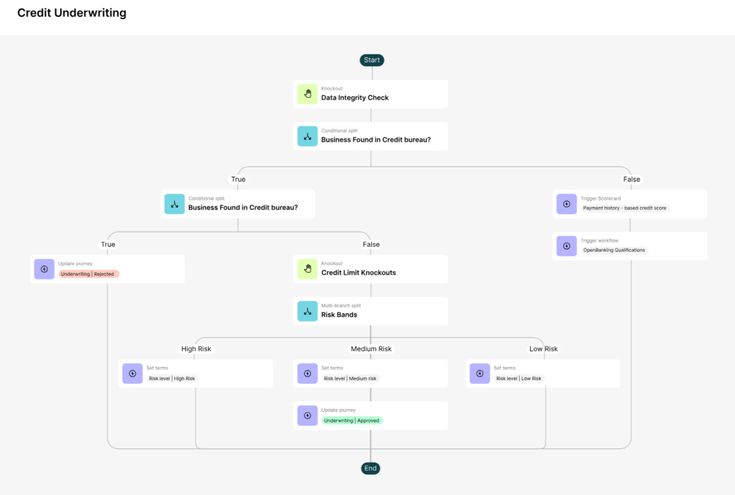Click the Trigger Scorecard node icon

click(x=566, y=204)
